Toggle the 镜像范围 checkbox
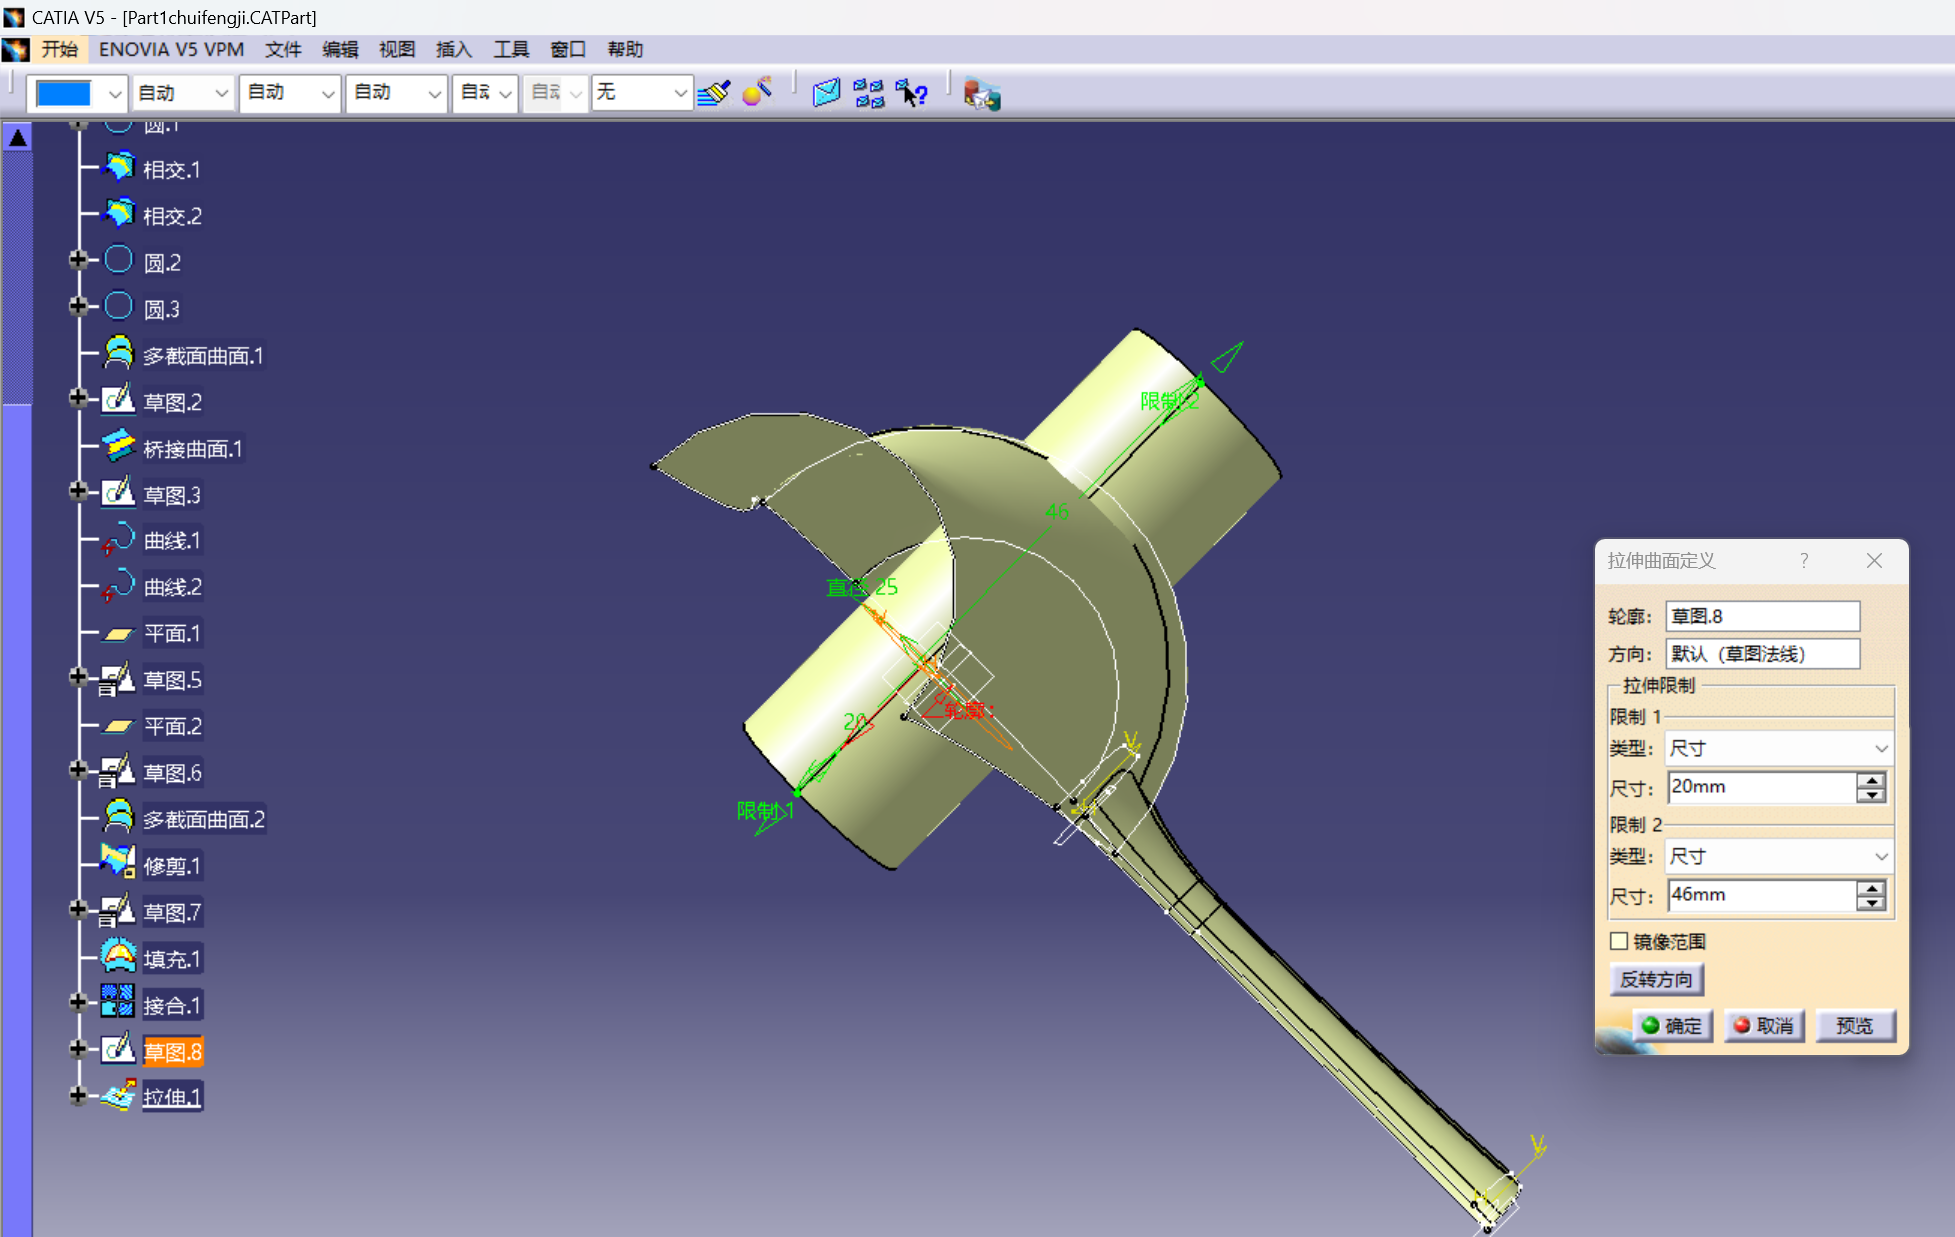 coord(1619,941)
